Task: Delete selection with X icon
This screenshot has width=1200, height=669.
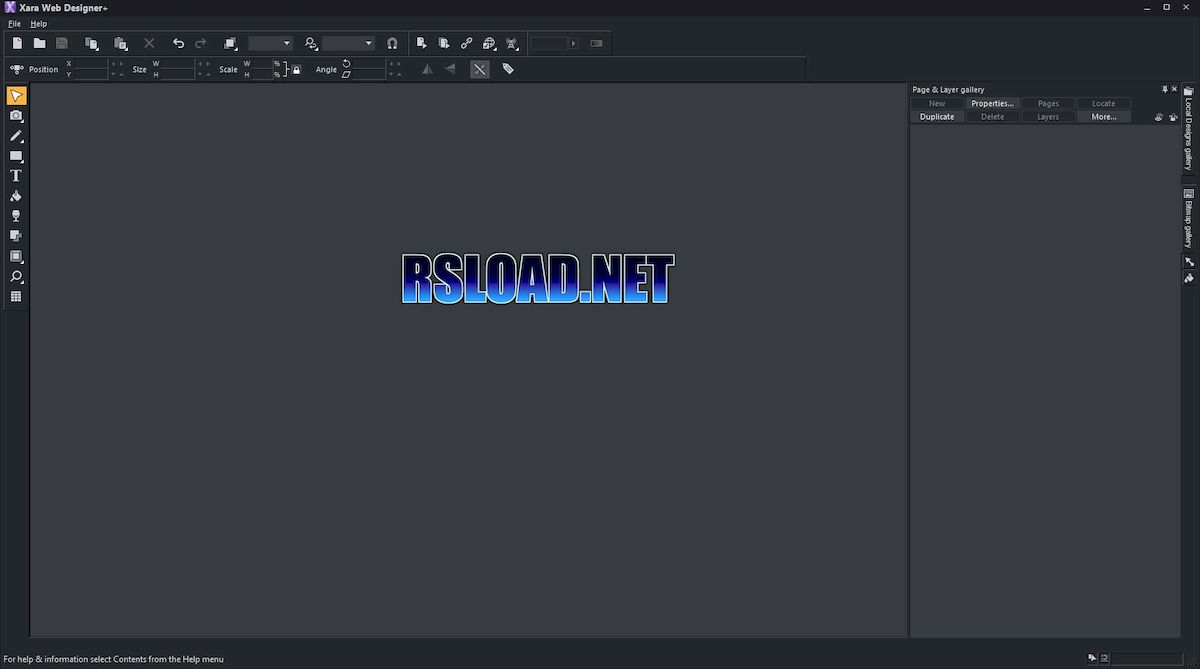Action: (x=149, y=43)
